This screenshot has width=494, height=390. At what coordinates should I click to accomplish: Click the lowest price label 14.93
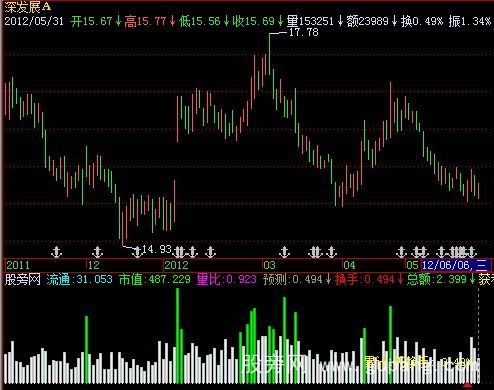pyautogui.click(x=157, y=249)
